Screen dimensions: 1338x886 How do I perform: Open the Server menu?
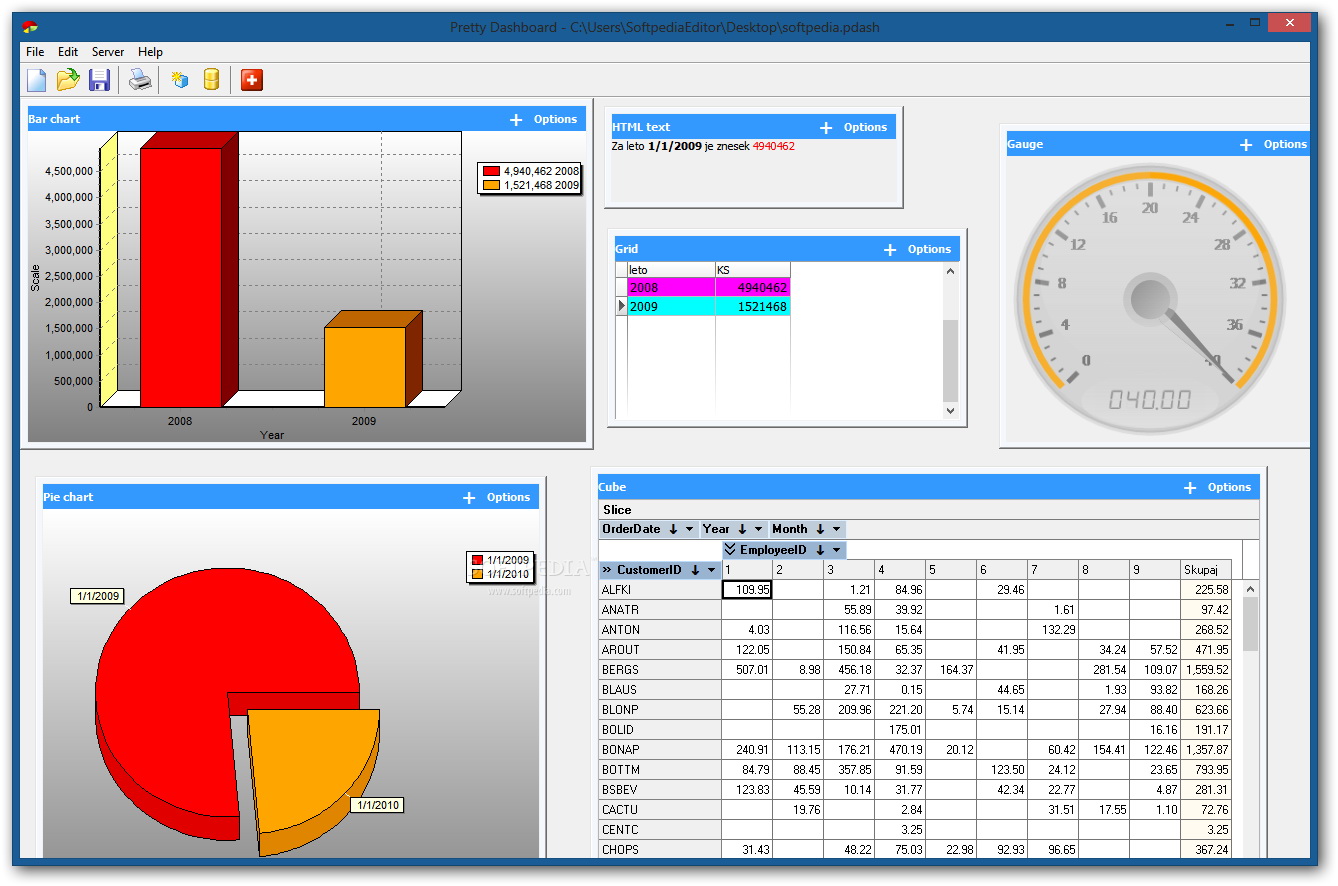[x=108, y=52]
